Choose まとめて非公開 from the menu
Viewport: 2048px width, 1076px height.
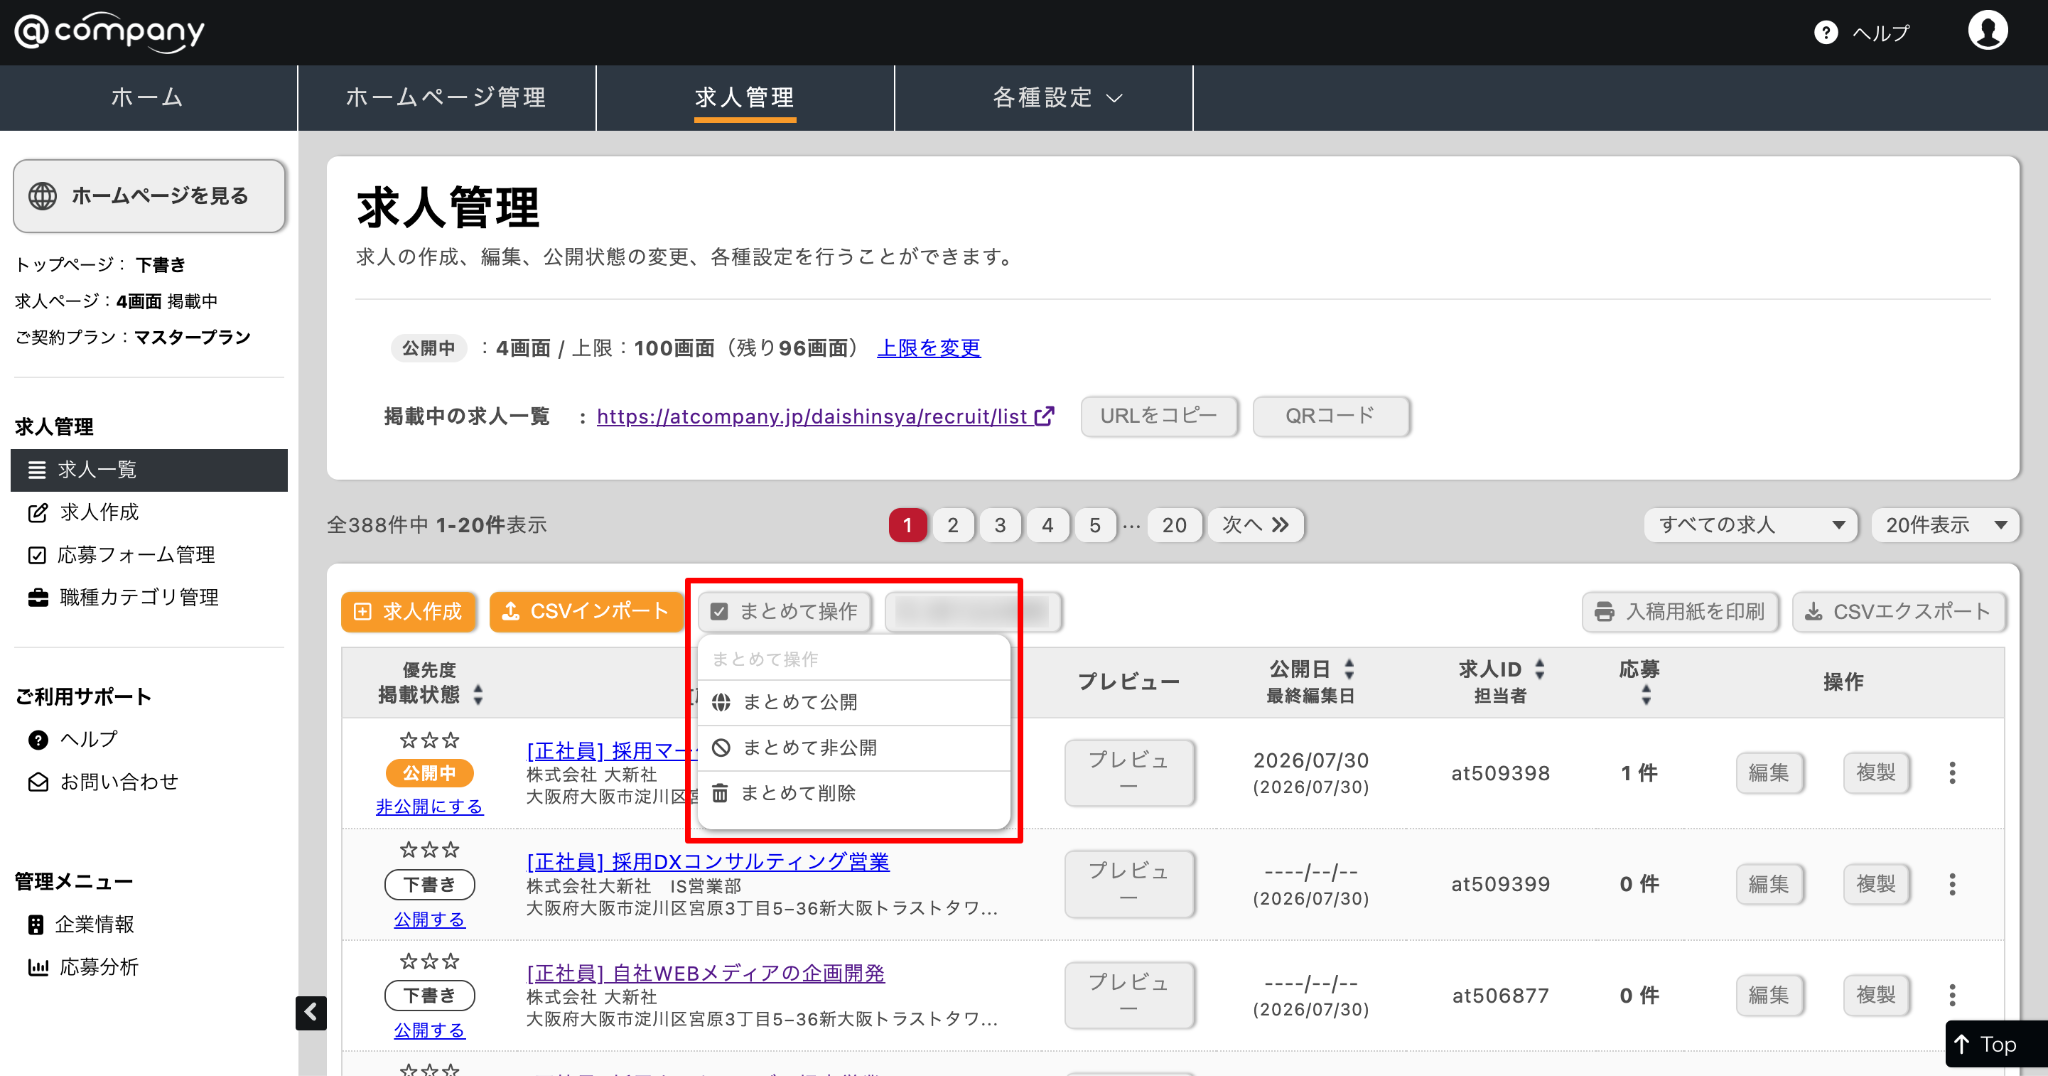click(x=854, y=748)
